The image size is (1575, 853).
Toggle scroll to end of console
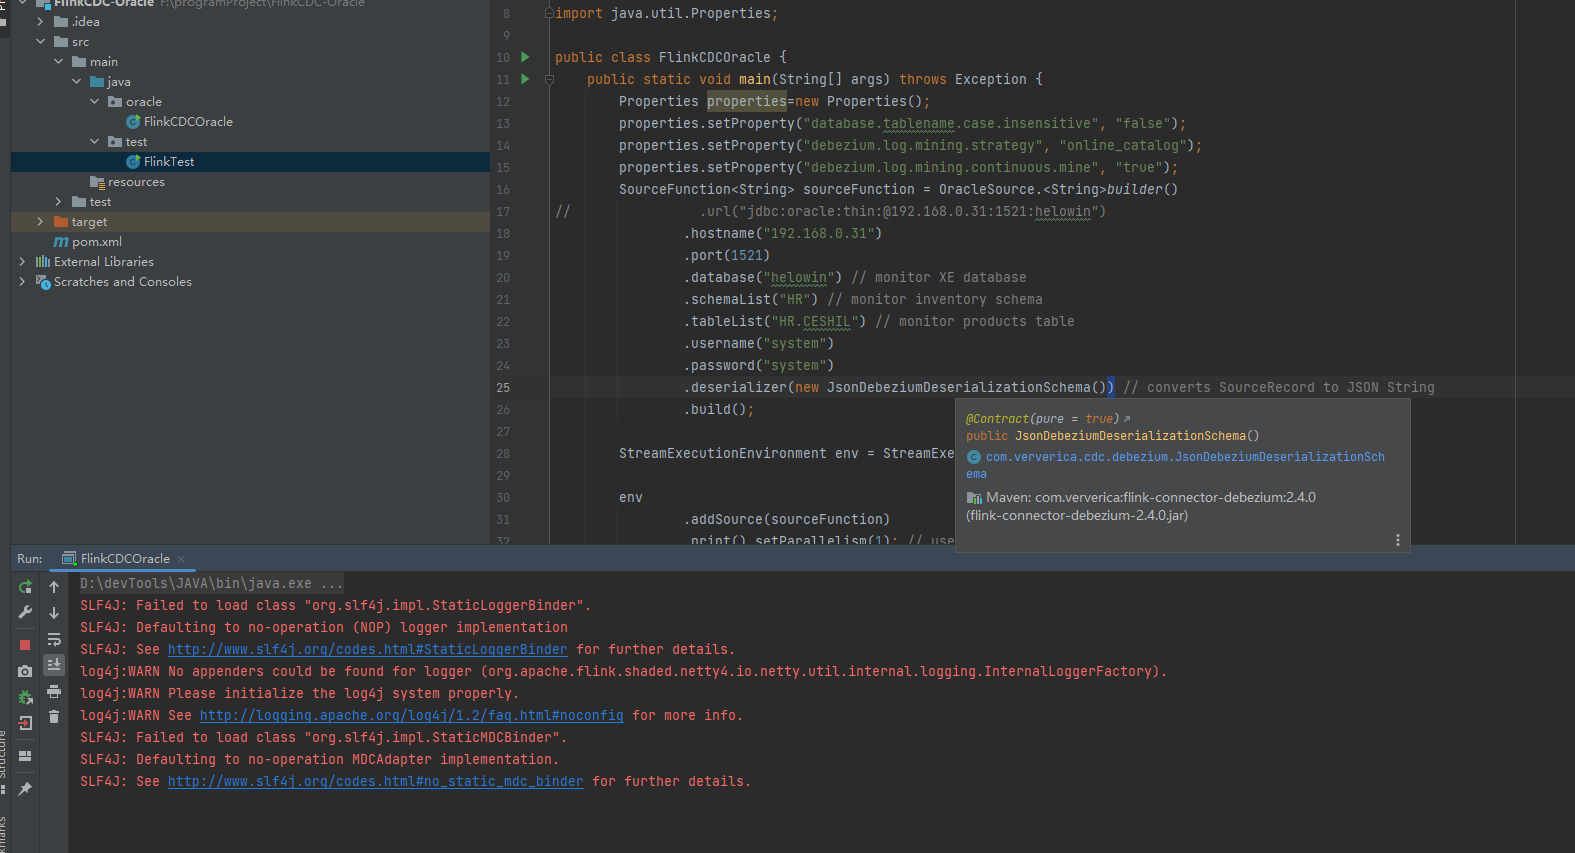[54, 664]
